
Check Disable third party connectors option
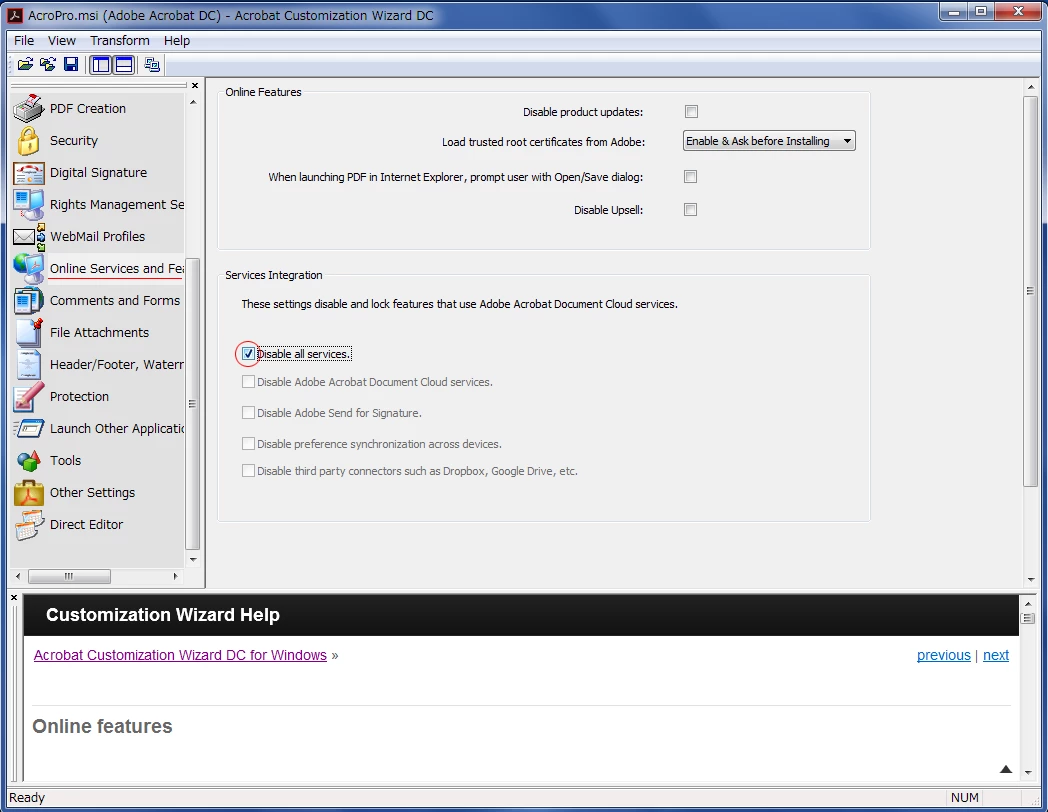coord(248,470)
